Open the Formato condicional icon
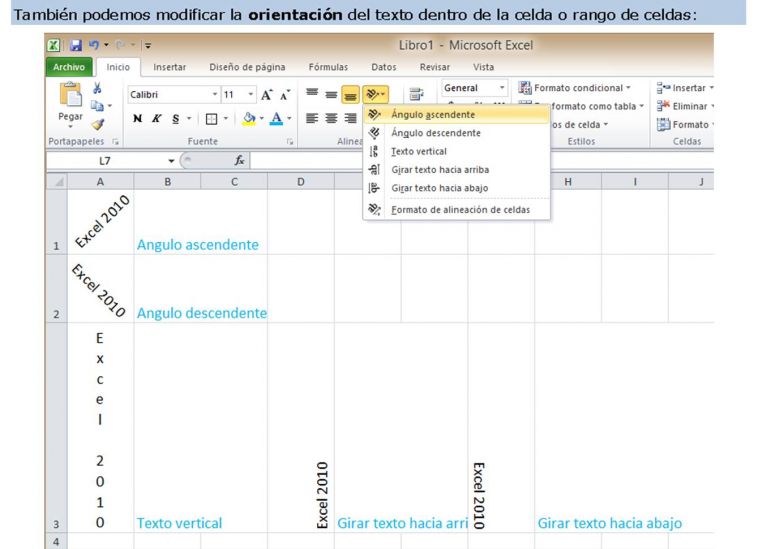Screen dimensions: 758x549 525,87
